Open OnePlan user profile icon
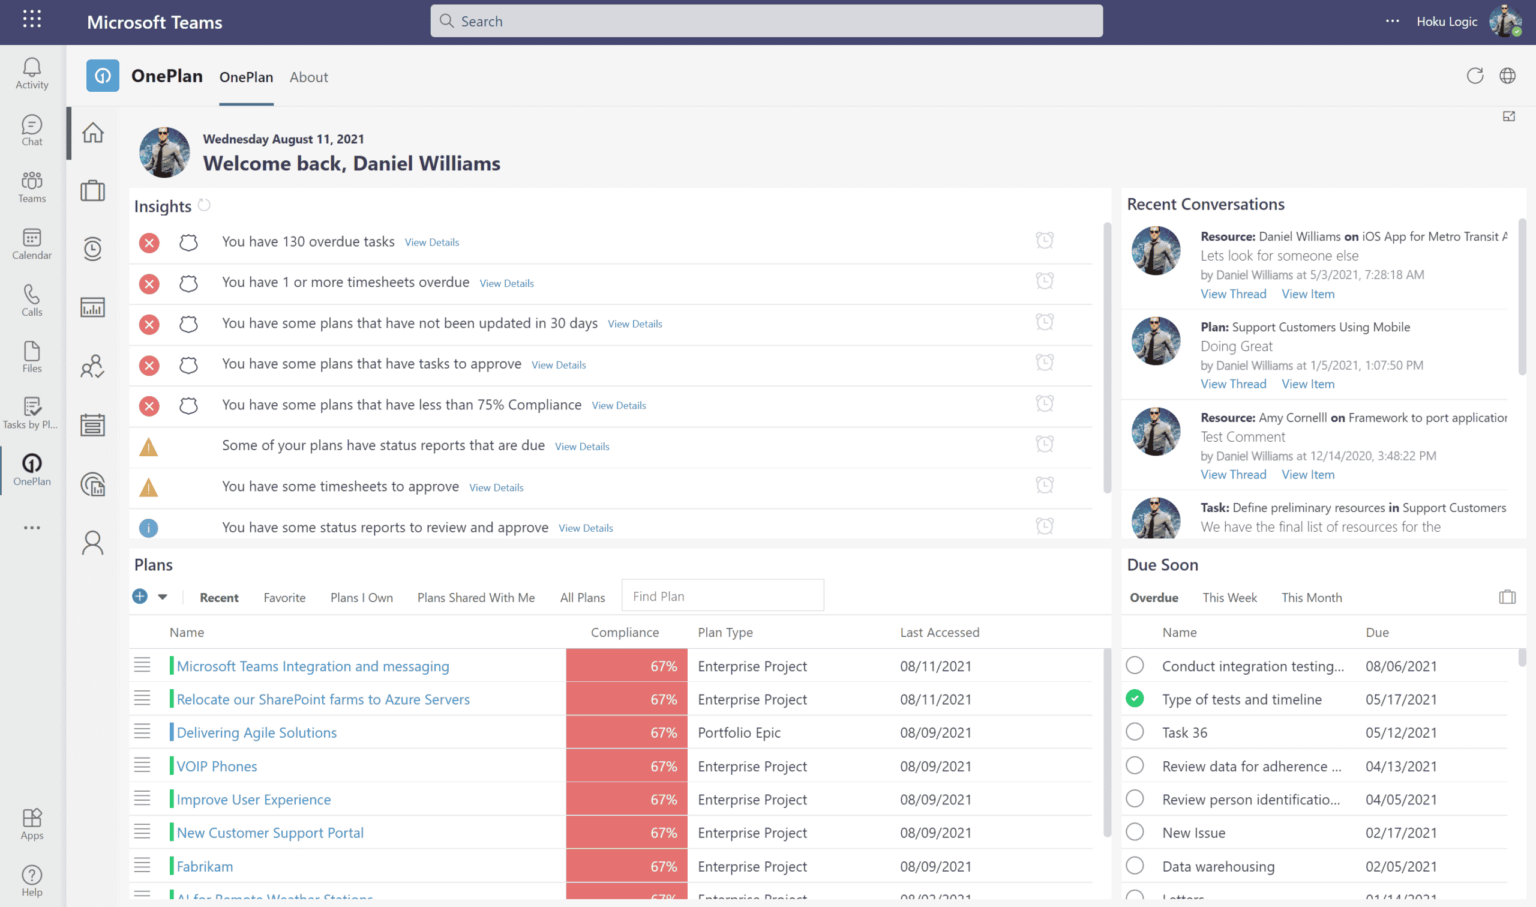The width and height of the screenshot is (1536, 907). pos(93,543)
